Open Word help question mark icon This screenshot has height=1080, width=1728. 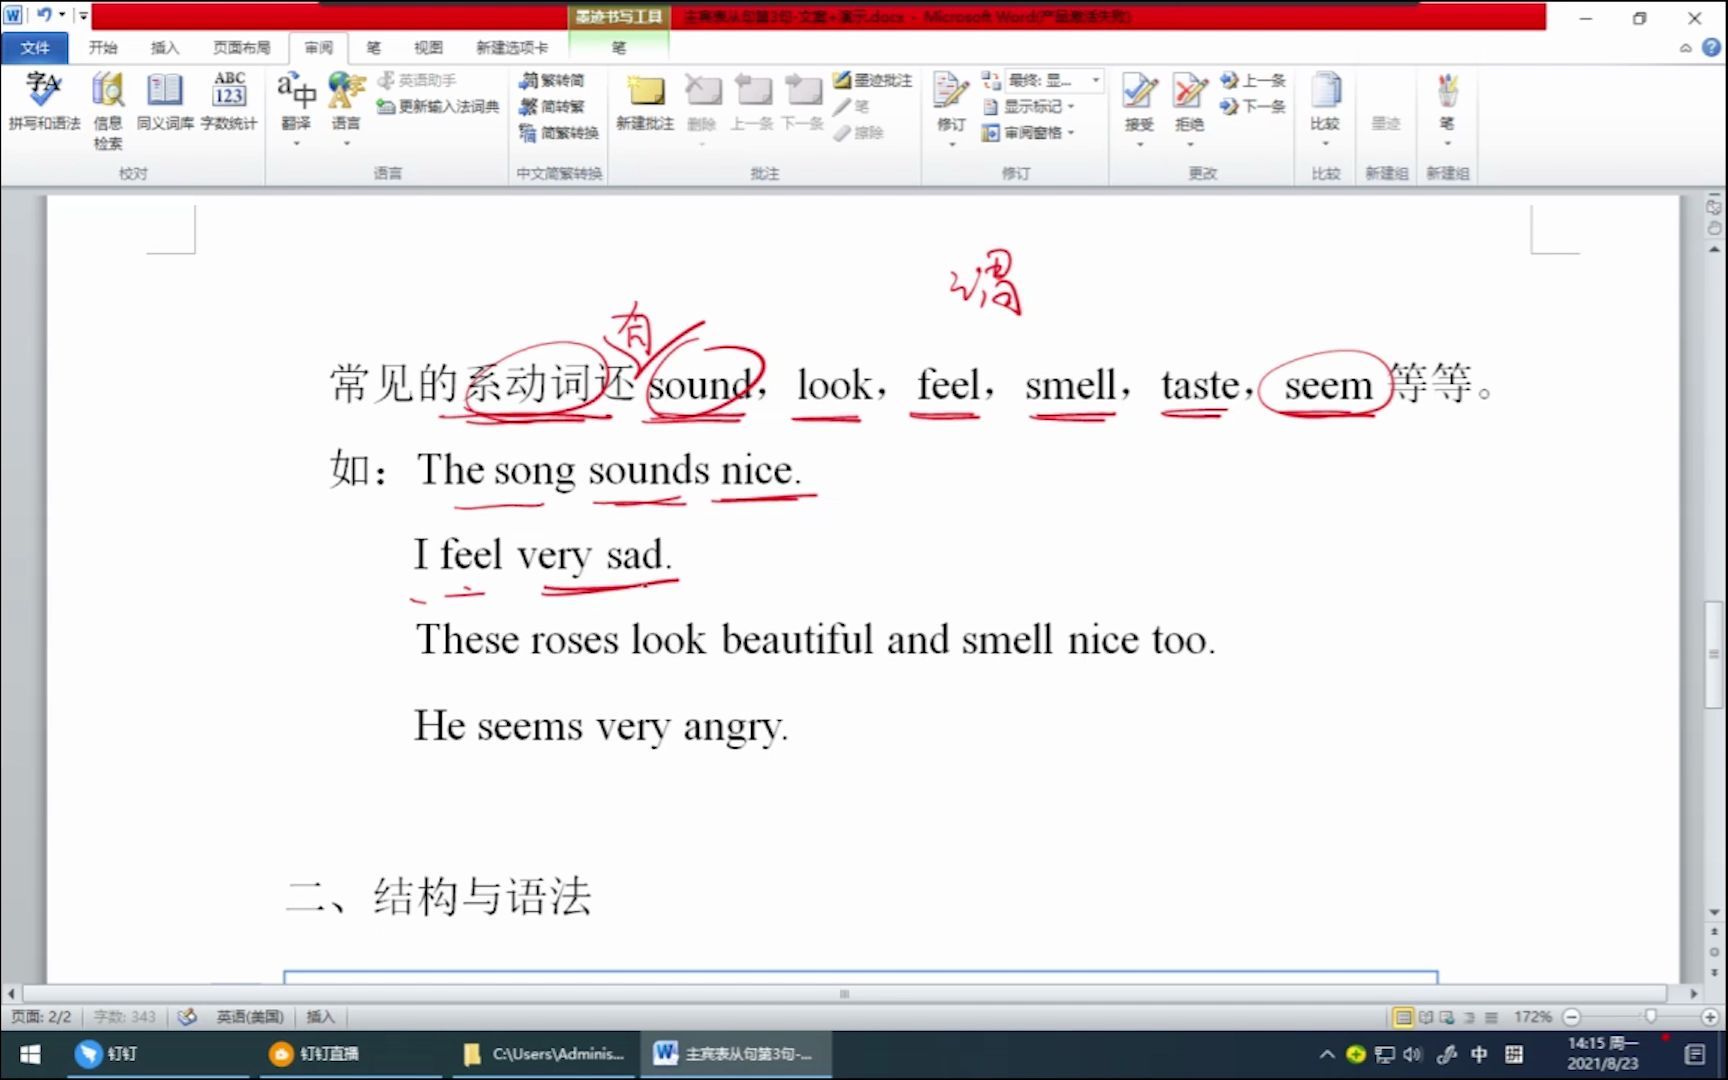(x=1711, y=47)
